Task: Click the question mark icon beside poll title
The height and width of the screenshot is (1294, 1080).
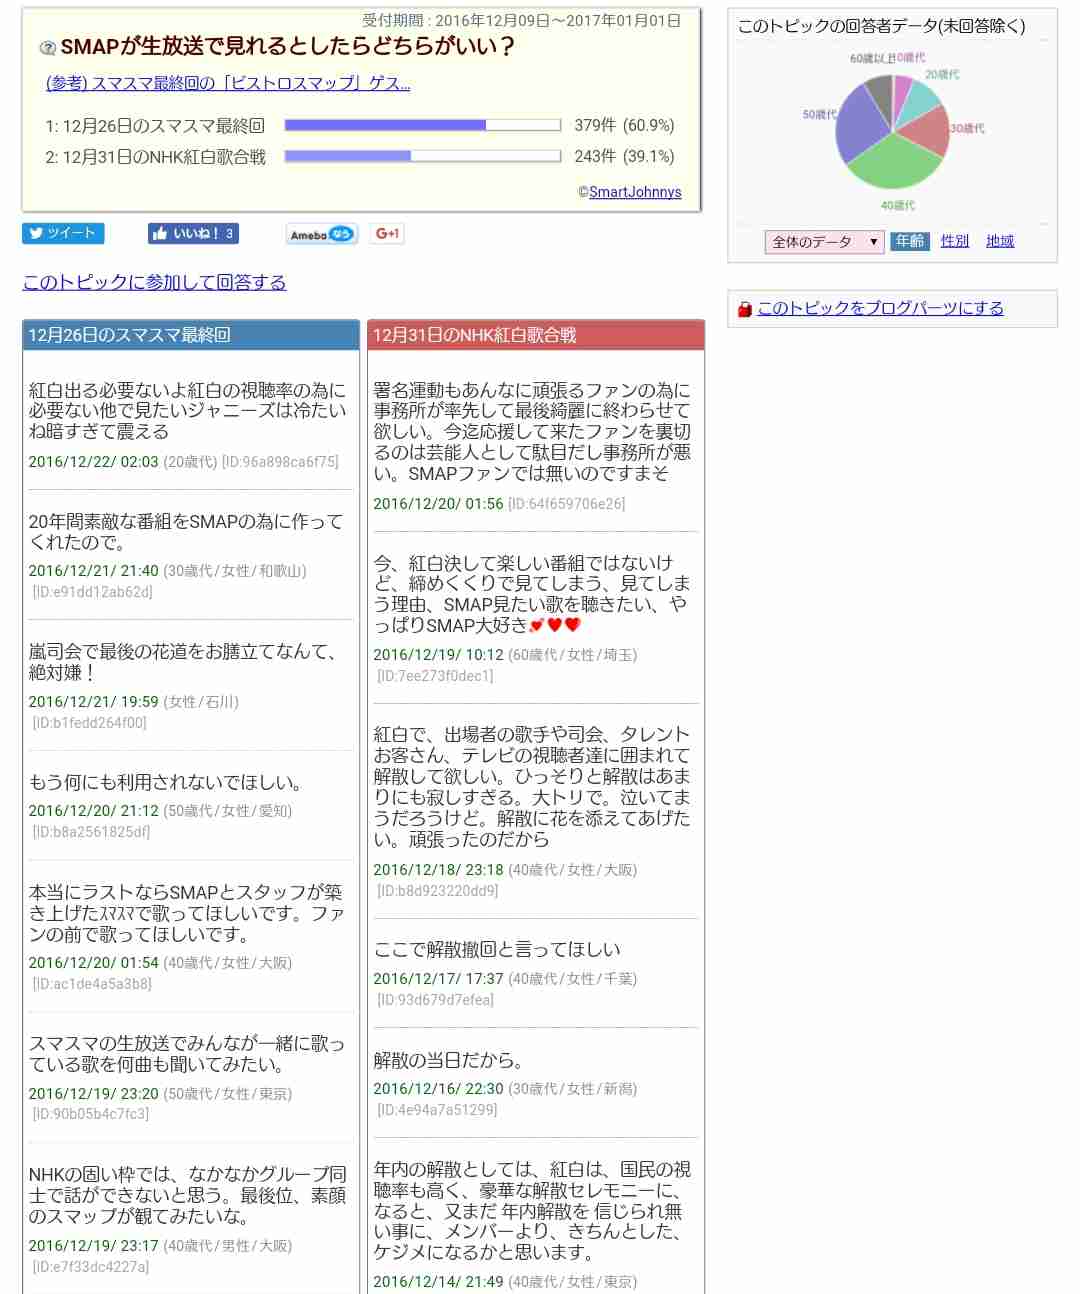Action: coord(47,48)
